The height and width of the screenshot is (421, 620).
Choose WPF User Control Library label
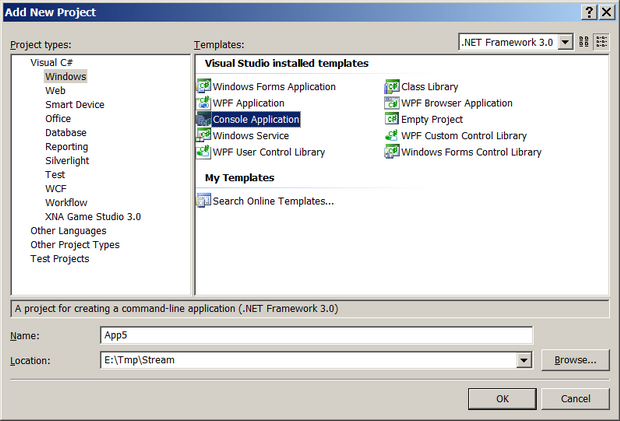coord(268,152)
